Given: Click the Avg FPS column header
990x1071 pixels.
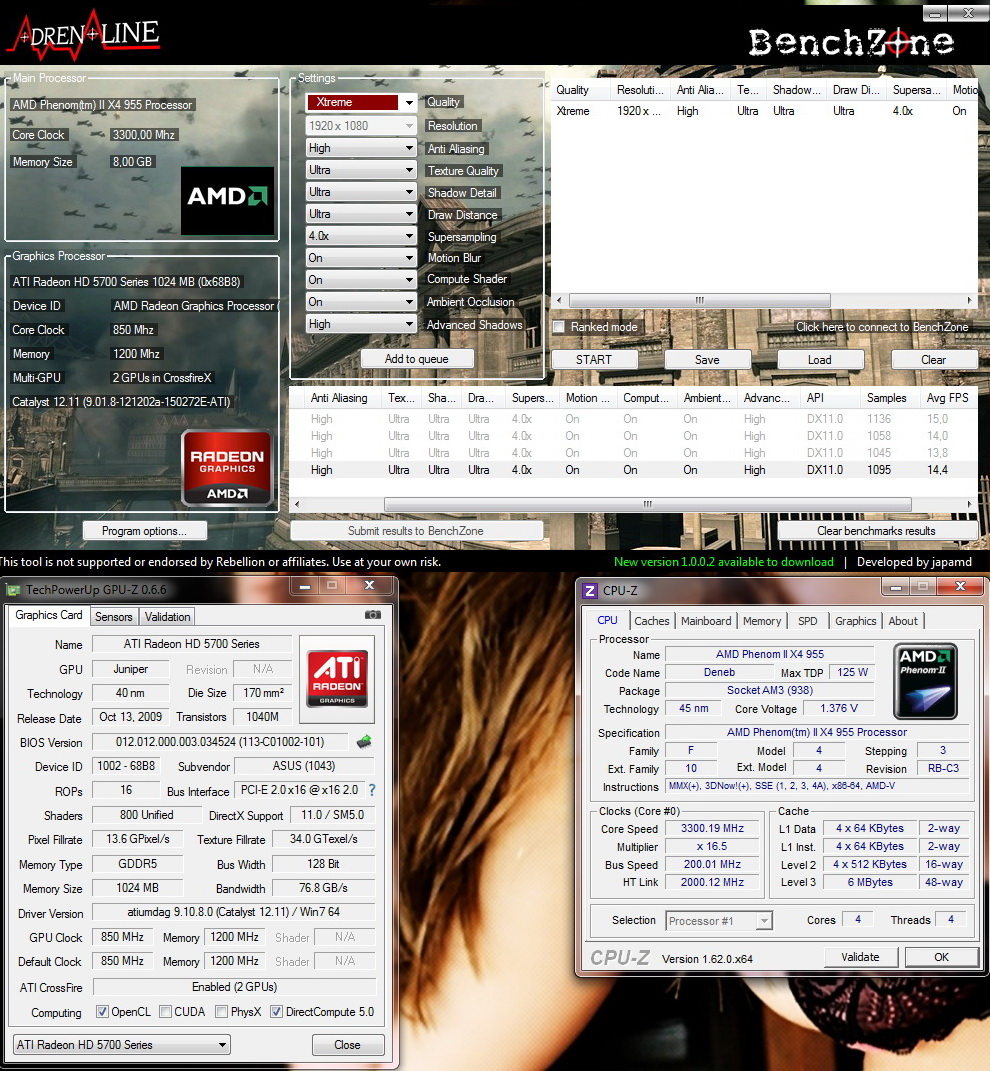Looking at the screenshot, I should pyautogui.click(x=948, y=398).
